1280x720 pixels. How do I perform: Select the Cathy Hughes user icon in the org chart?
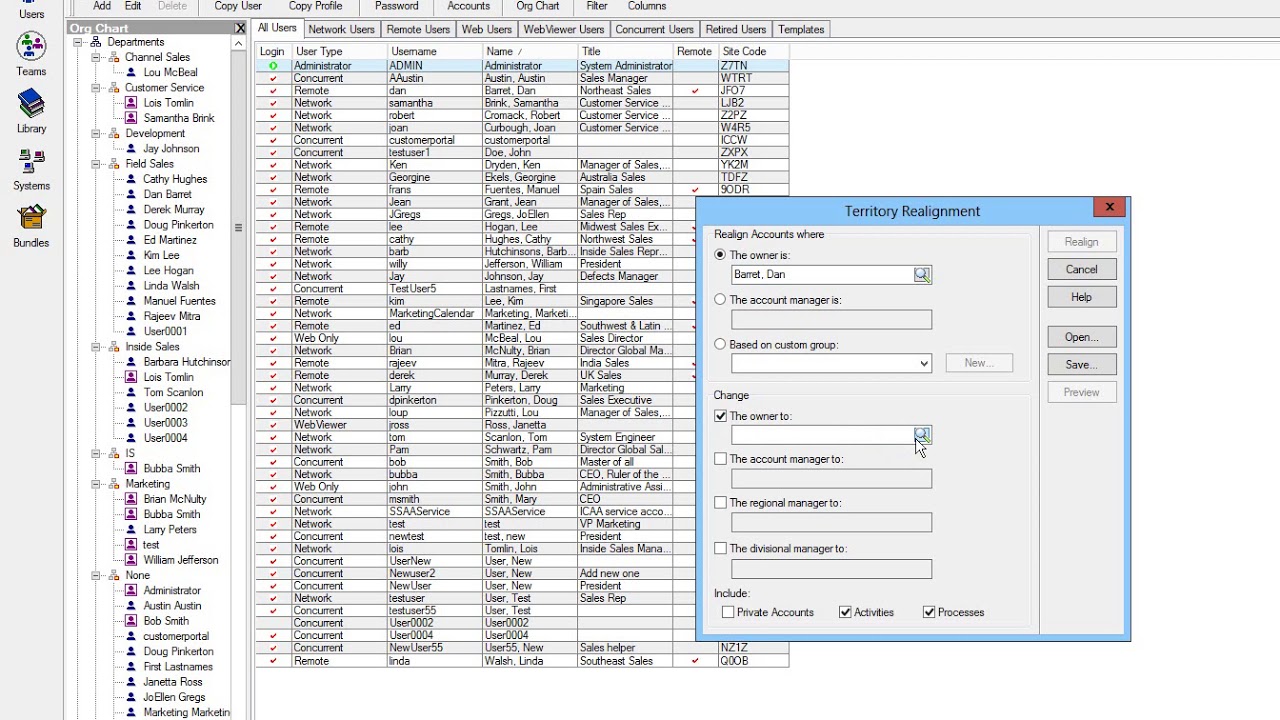tap(131, 179)
